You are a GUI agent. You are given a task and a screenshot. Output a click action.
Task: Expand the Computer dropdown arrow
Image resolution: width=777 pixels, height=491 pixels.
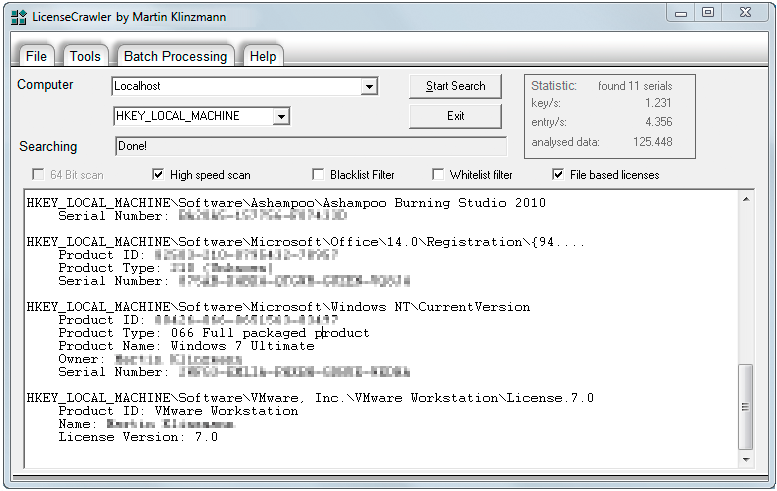tap(369, 87)
